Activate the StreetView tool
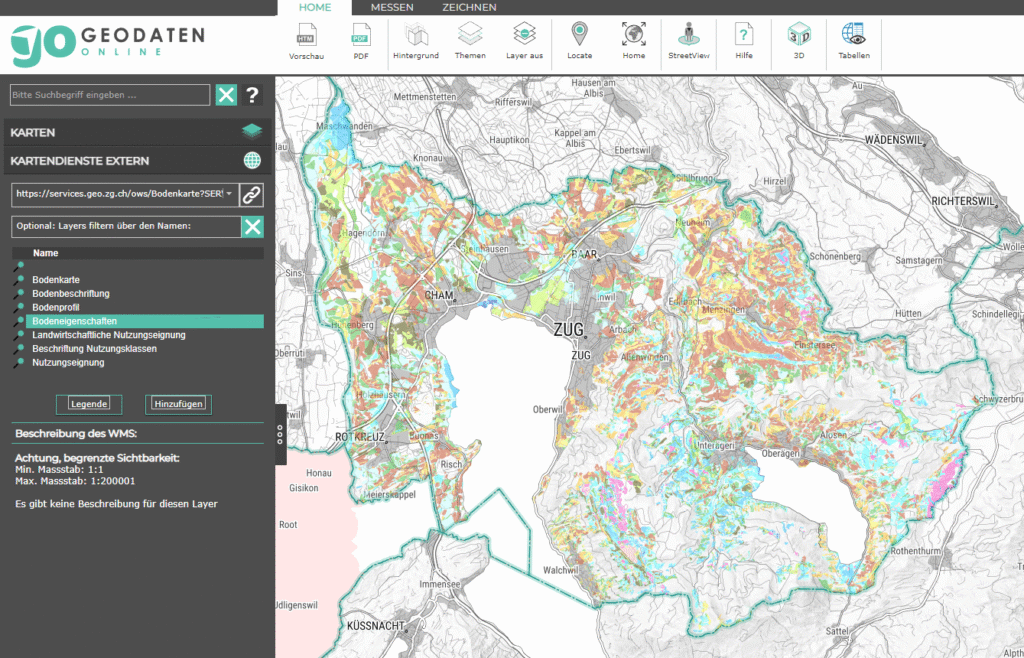 point(689,38)
